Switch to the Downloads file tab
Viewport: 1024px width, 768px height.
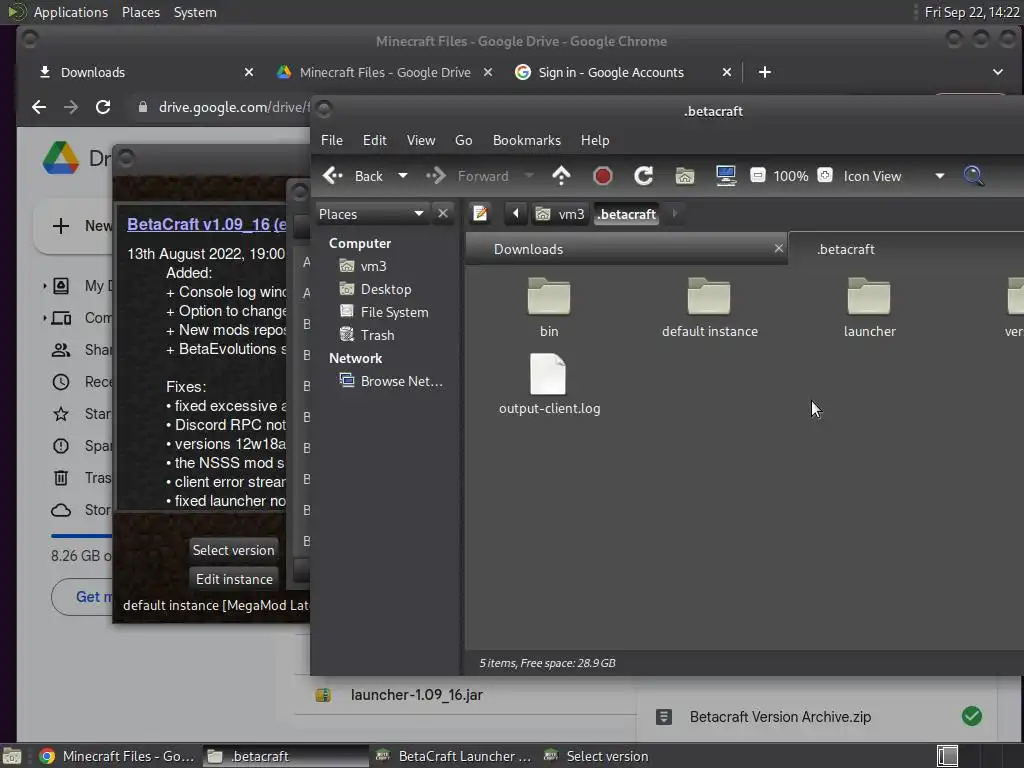point(528,249)
